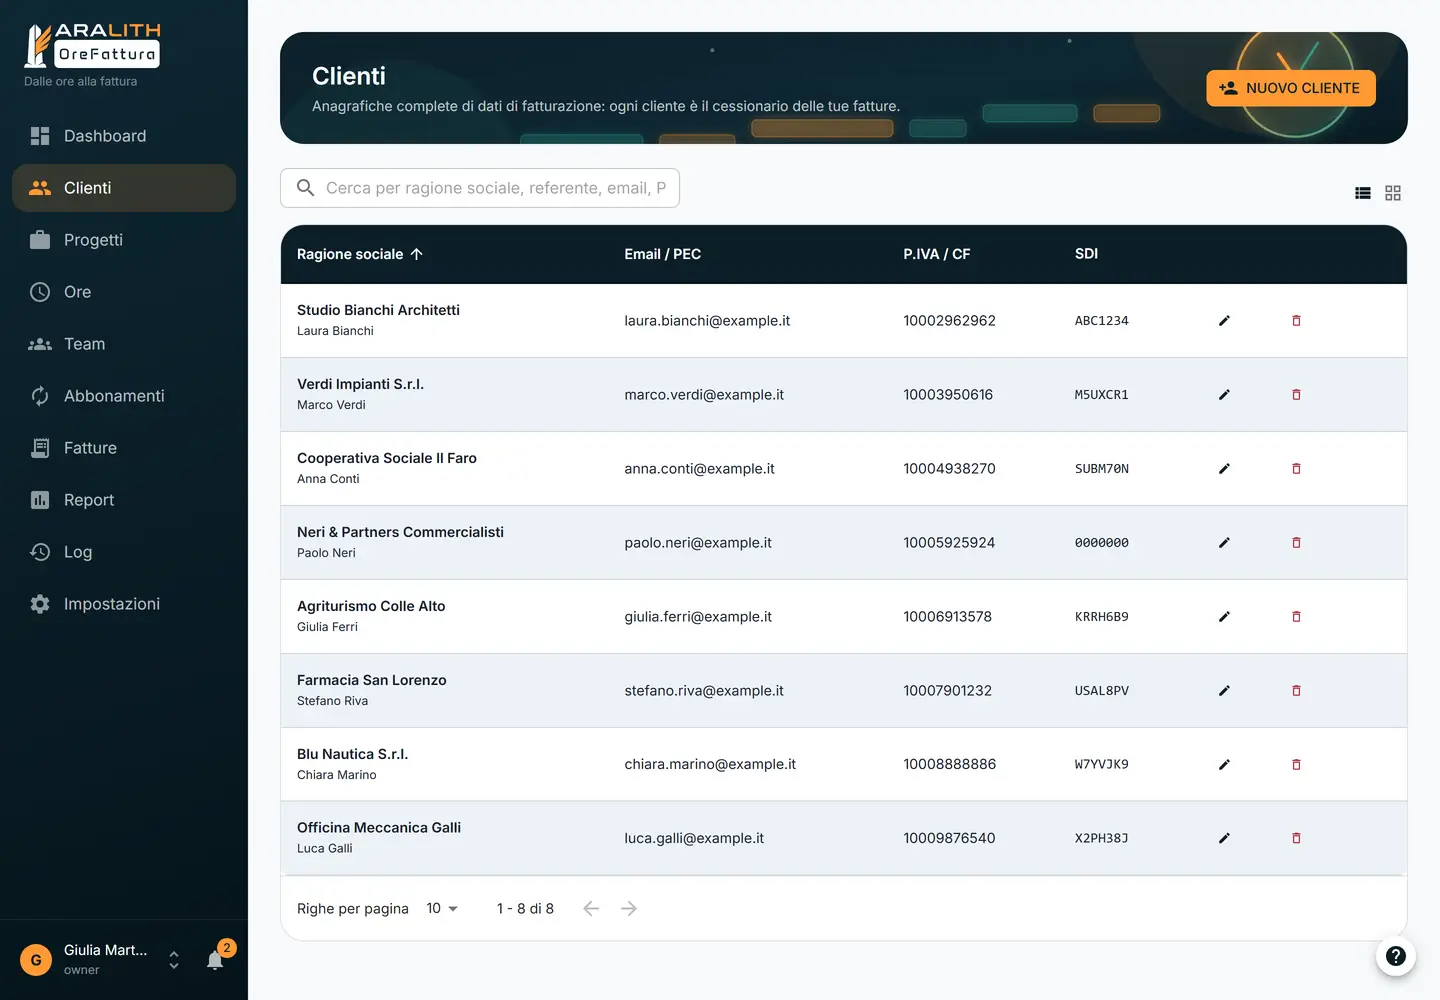The width and height of the screenshot is (1440, 1000).
Task: Sort table by Ragione sociale column
Action: point(360,254)
